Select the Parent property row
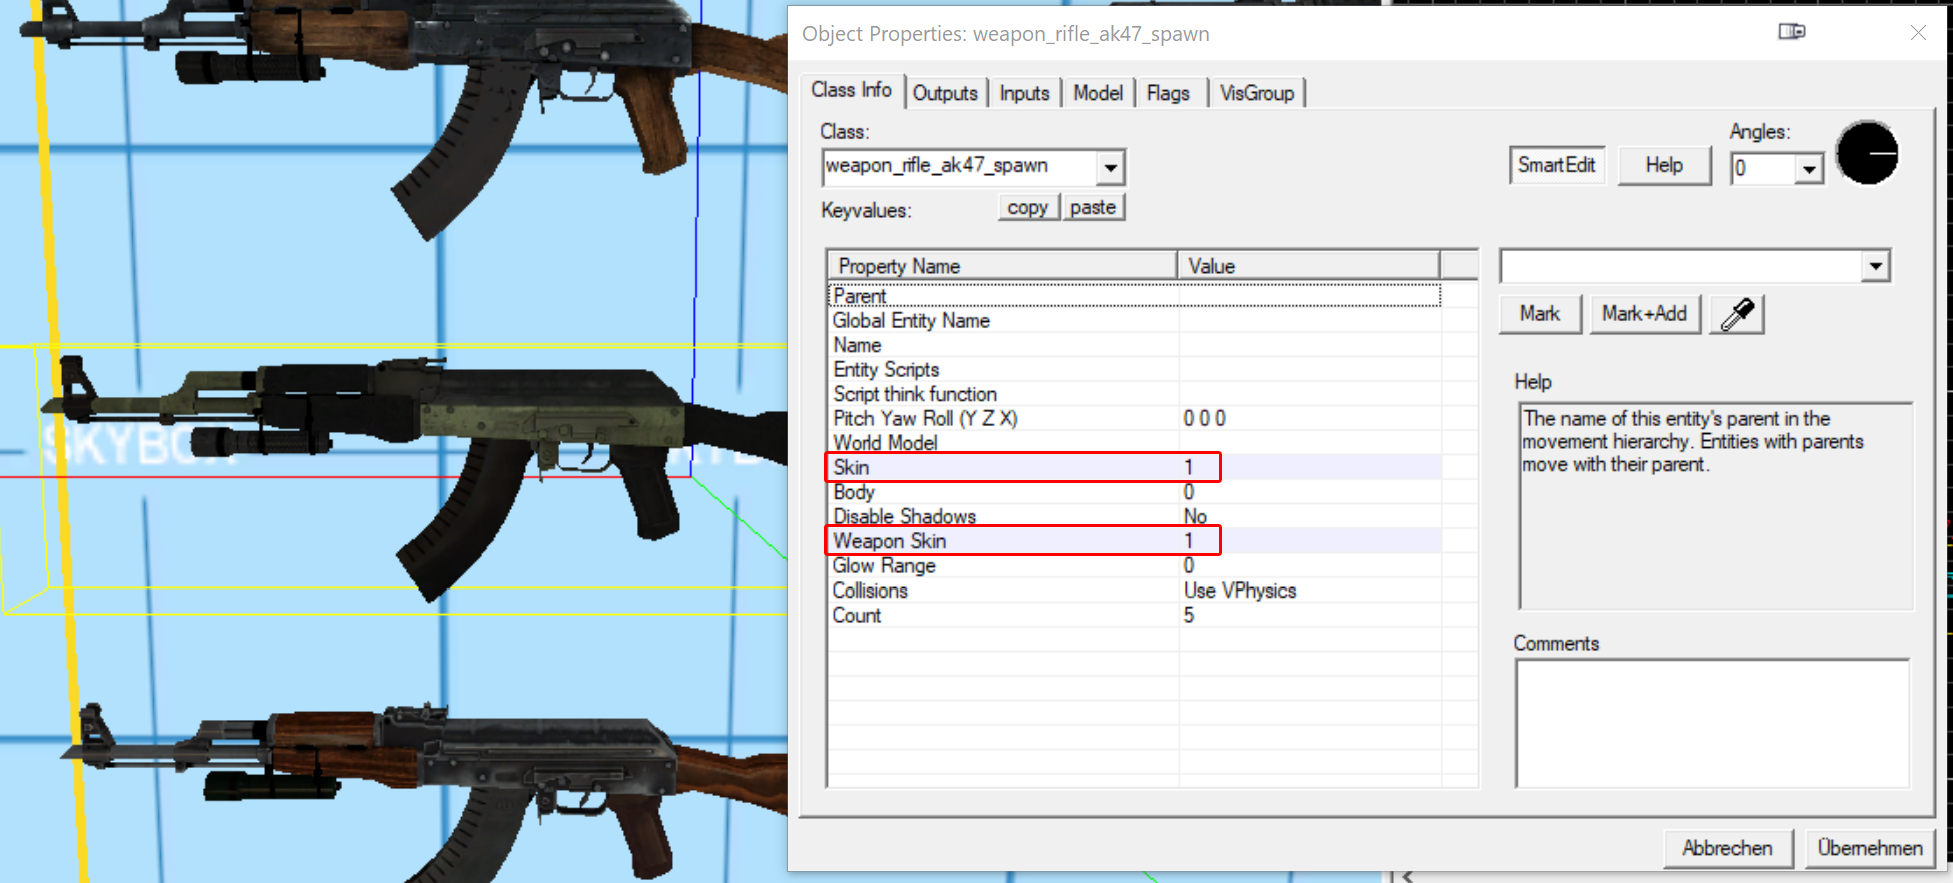The image size is (1953, 883). [x=1135, y=296]
